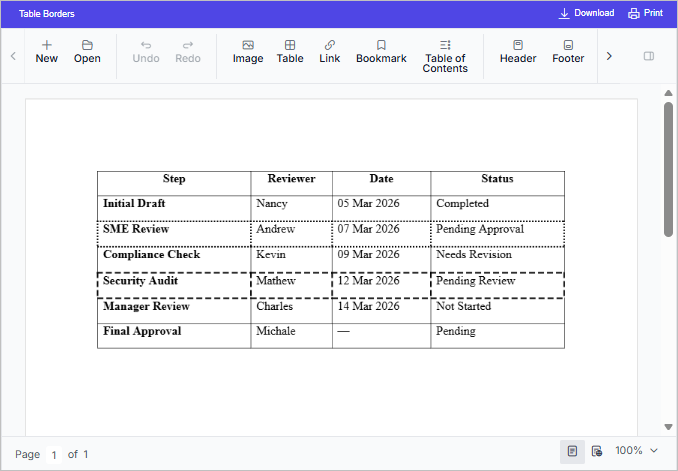Click the 'Manager Review' cell
Viewport: 678px width, 471px height.
click(174, 311)
